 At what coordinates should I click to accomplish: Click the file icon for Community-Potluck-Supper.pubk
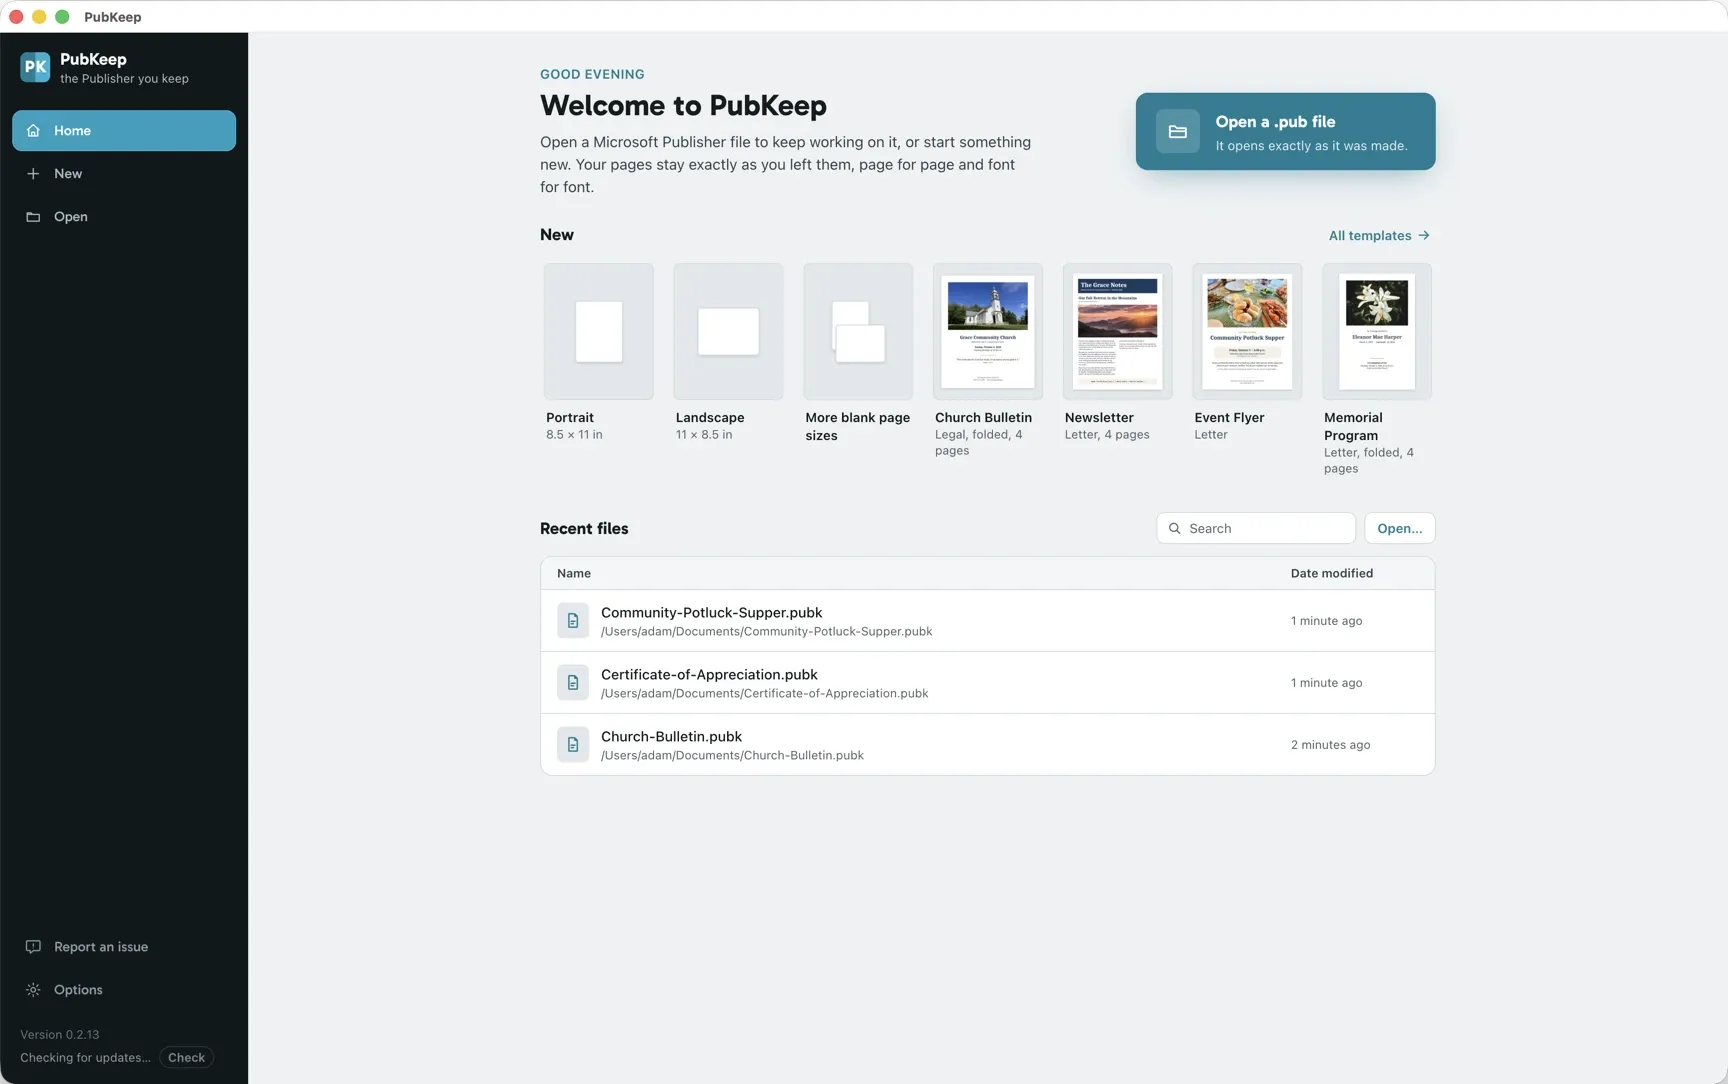pyautogui.click(x=573, y=621)
